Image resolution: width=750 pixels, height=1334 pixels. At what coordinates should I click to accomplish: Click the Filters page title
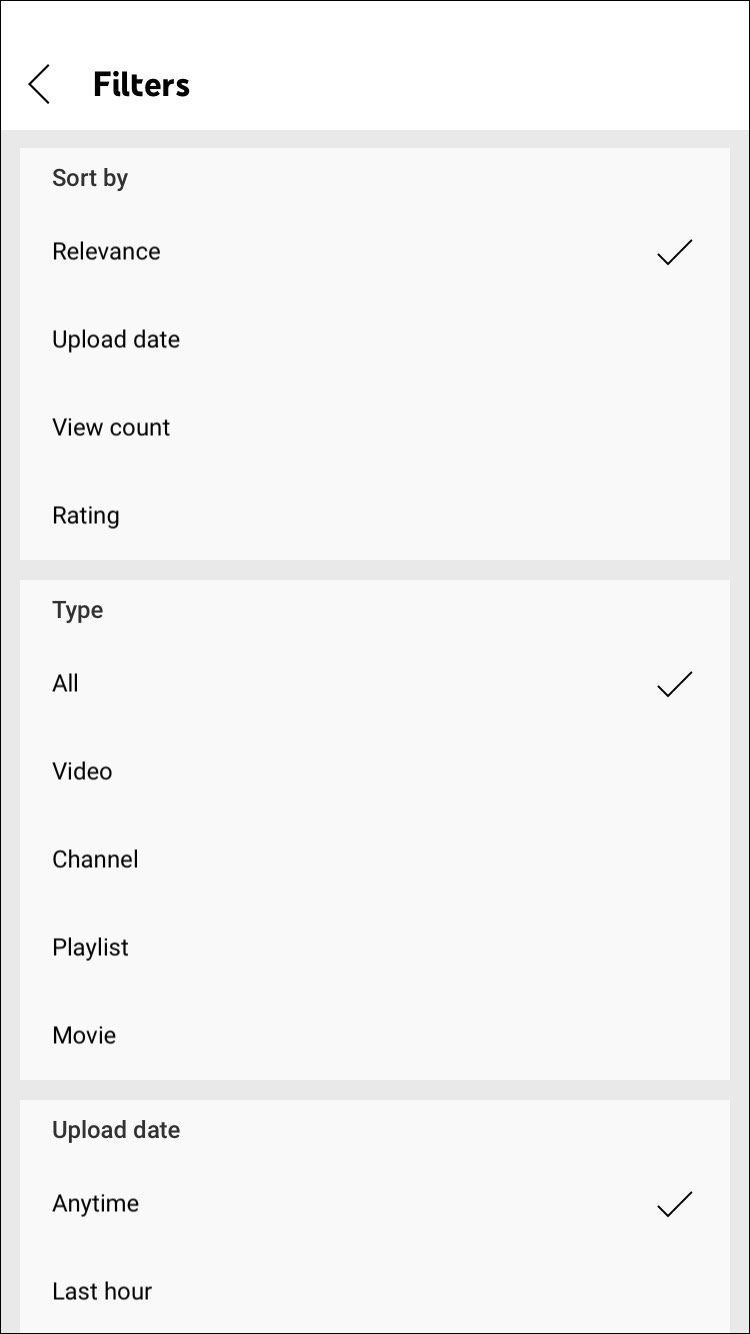(141, 85)
